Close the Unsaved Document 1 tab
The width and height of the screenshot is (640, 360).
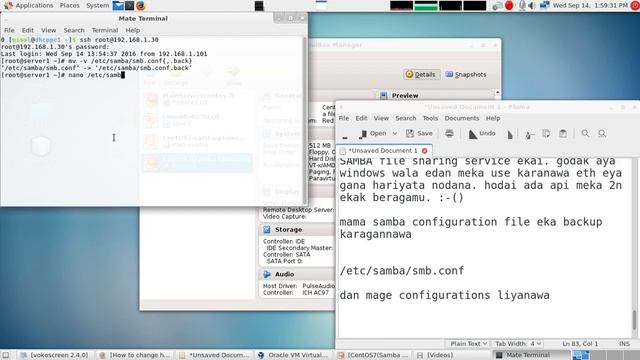click(424, 151)
